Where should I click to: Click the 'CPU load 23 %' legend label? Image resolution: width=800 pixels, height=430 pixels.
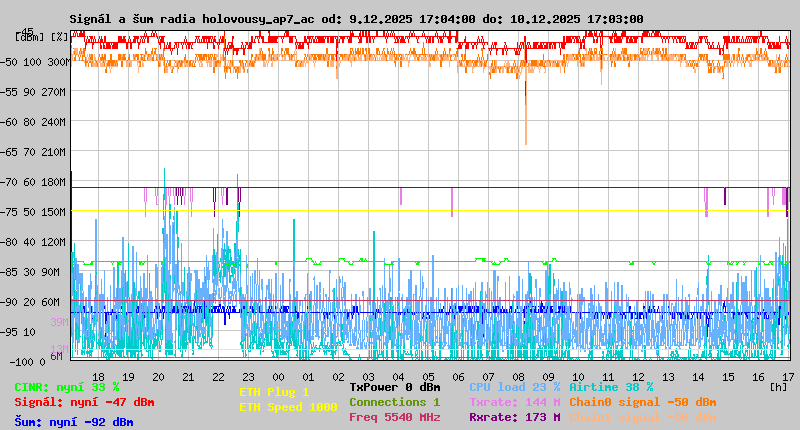(x=515, y=388)
